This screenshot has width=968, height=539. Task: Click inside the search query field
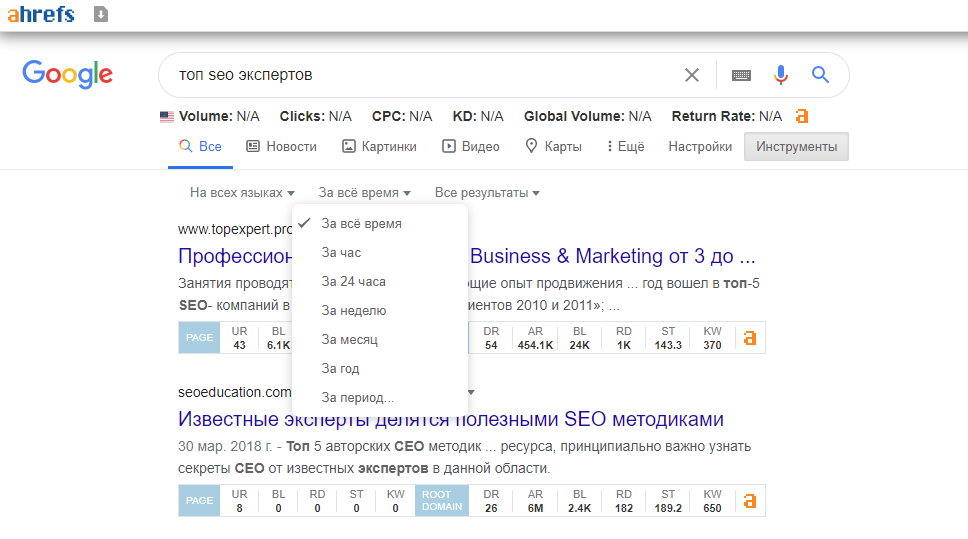point(426,75)
